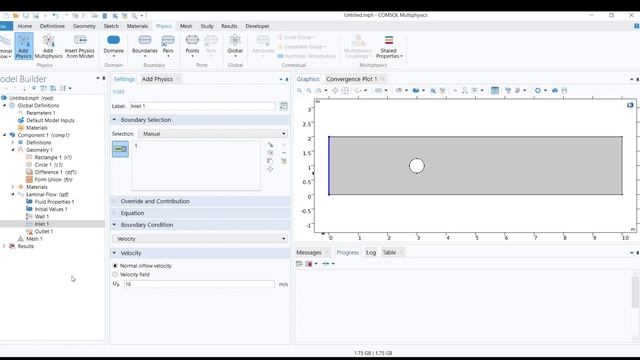Open Insert Physics from Model
Image resolution: width=640 pixels, height=360 pixels.
[80, 46]
